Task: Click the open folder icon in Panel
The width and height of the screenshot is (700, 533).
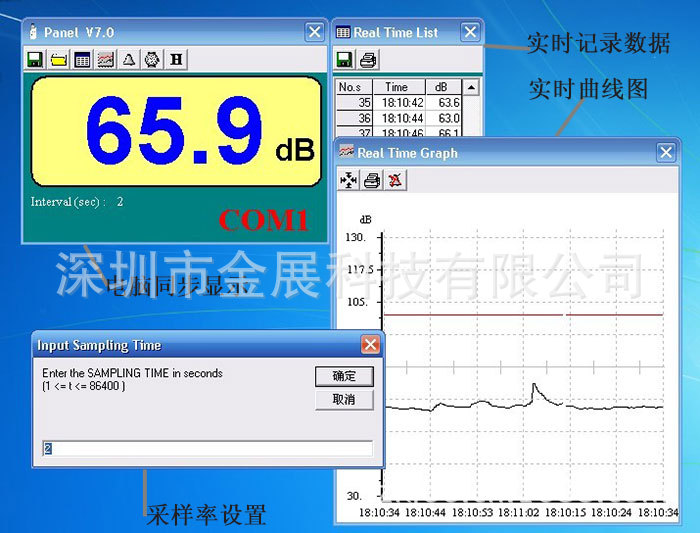Action: coord(59,59)
